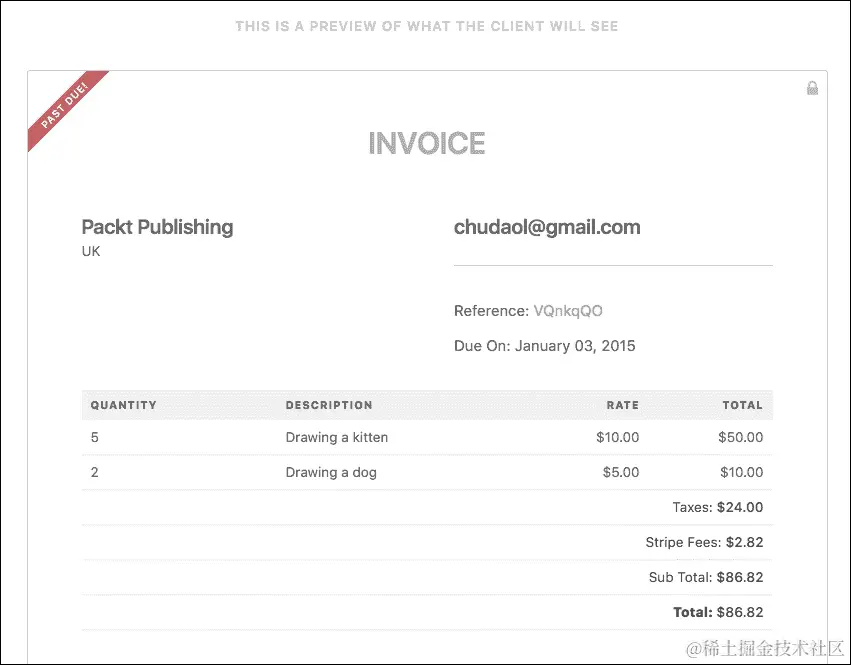Click quantity 5 in the kitten row
The height and width of the screenshot is (665, 851).
coord(94,437)
